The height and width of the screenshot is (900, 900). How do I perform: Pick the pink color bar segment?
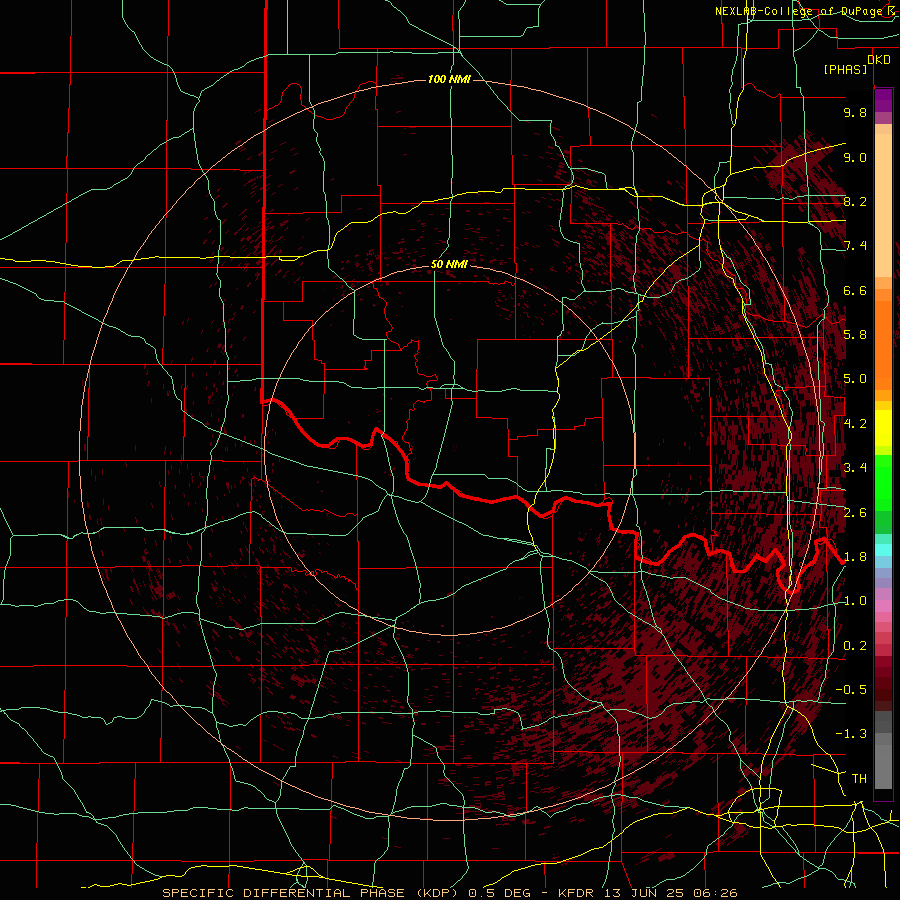883,606
